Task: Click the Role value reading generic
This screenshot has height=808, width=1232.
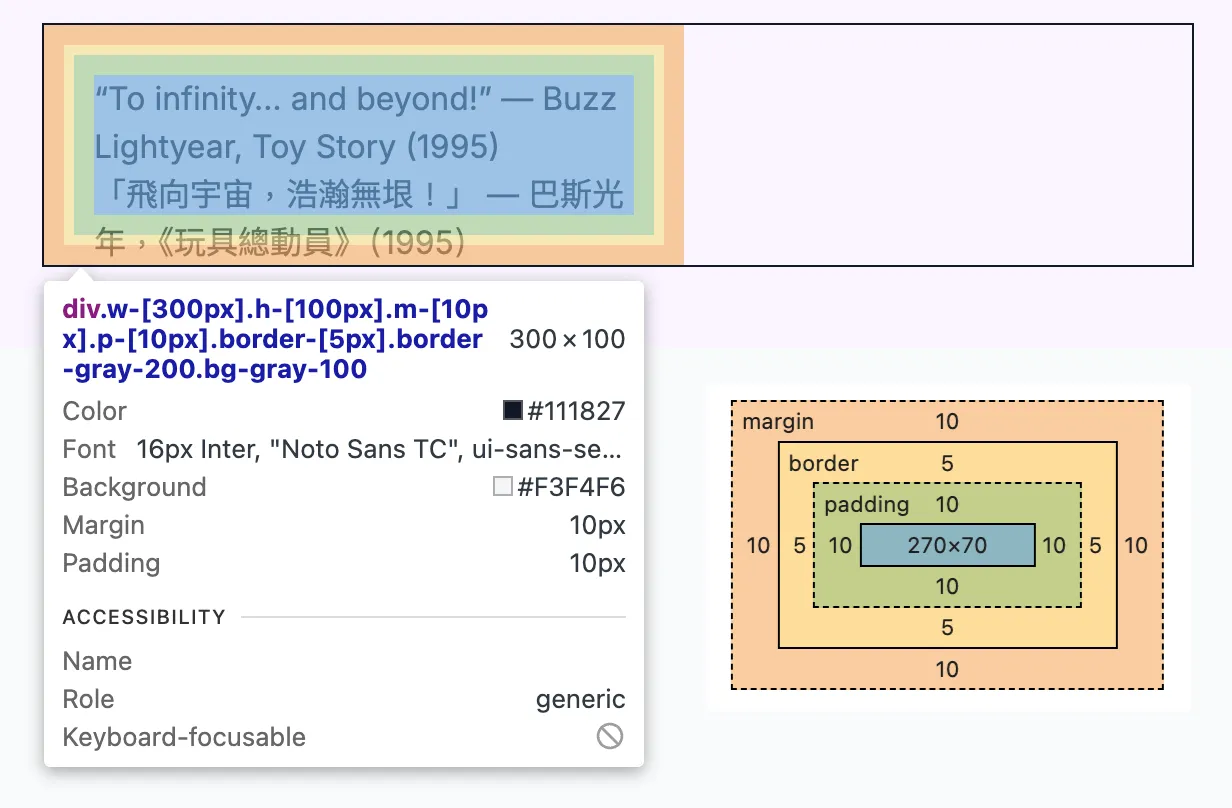Action: click(x=580, y=699)
